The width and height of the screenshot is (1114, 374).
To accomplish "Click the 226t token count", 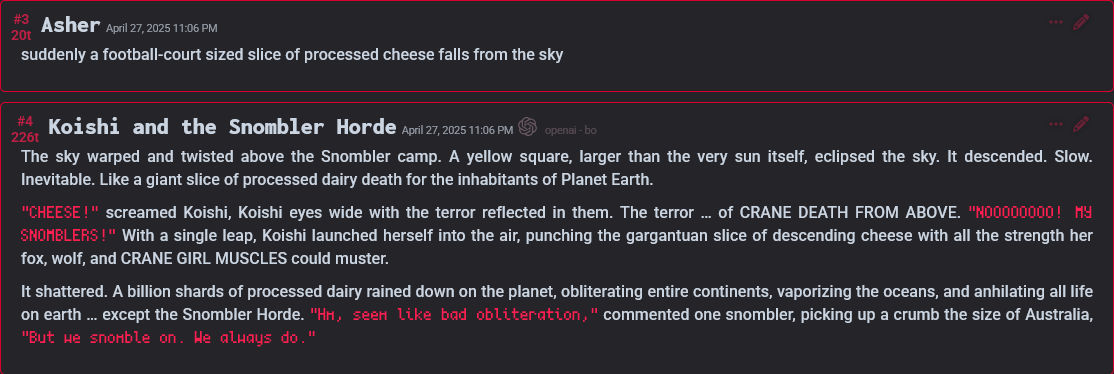I will tap(25, 137).
